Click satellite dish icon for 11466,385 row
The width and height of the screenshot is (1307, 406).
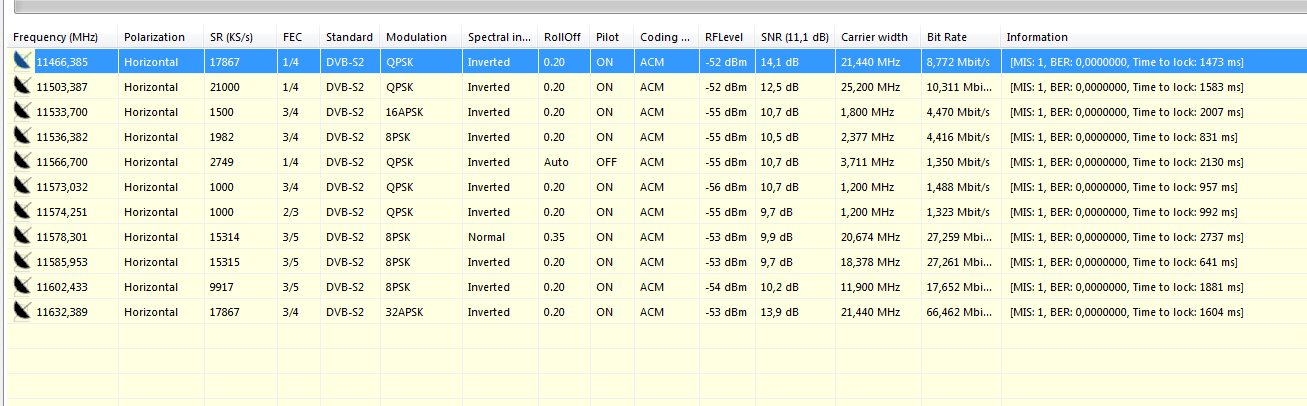click(x=22, y=62)
